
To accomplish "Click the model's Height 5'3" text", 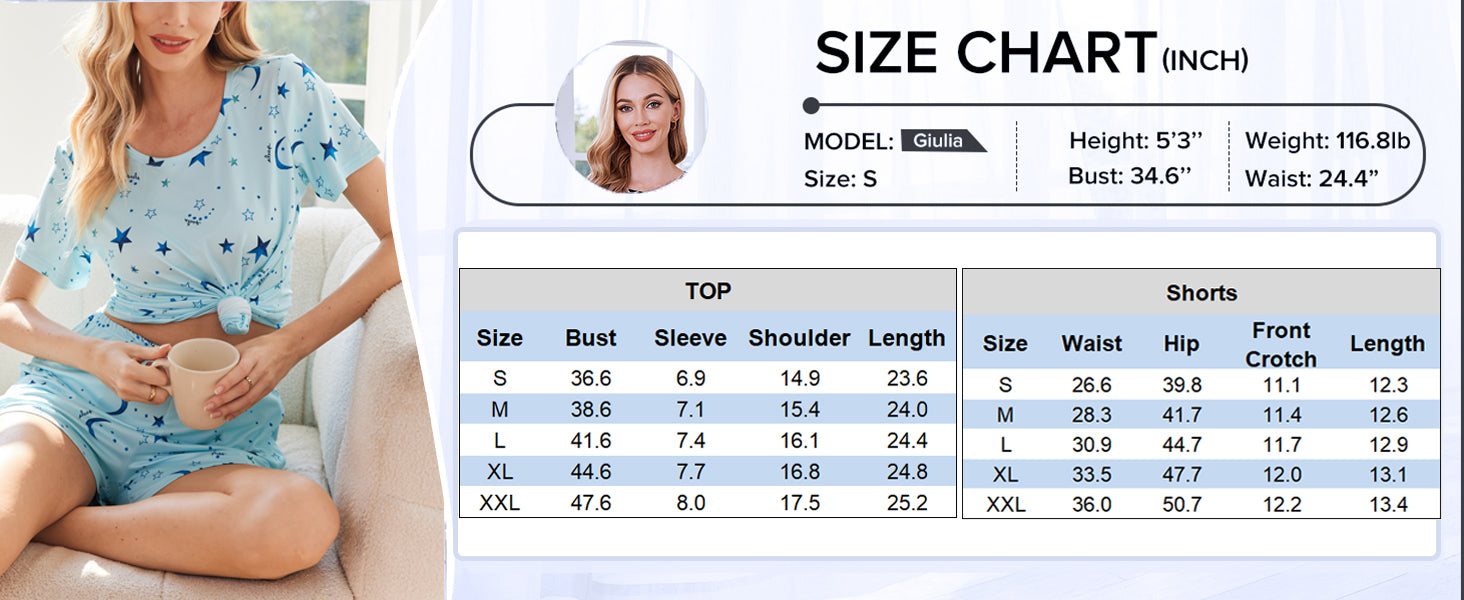I will click(1135, 141).
